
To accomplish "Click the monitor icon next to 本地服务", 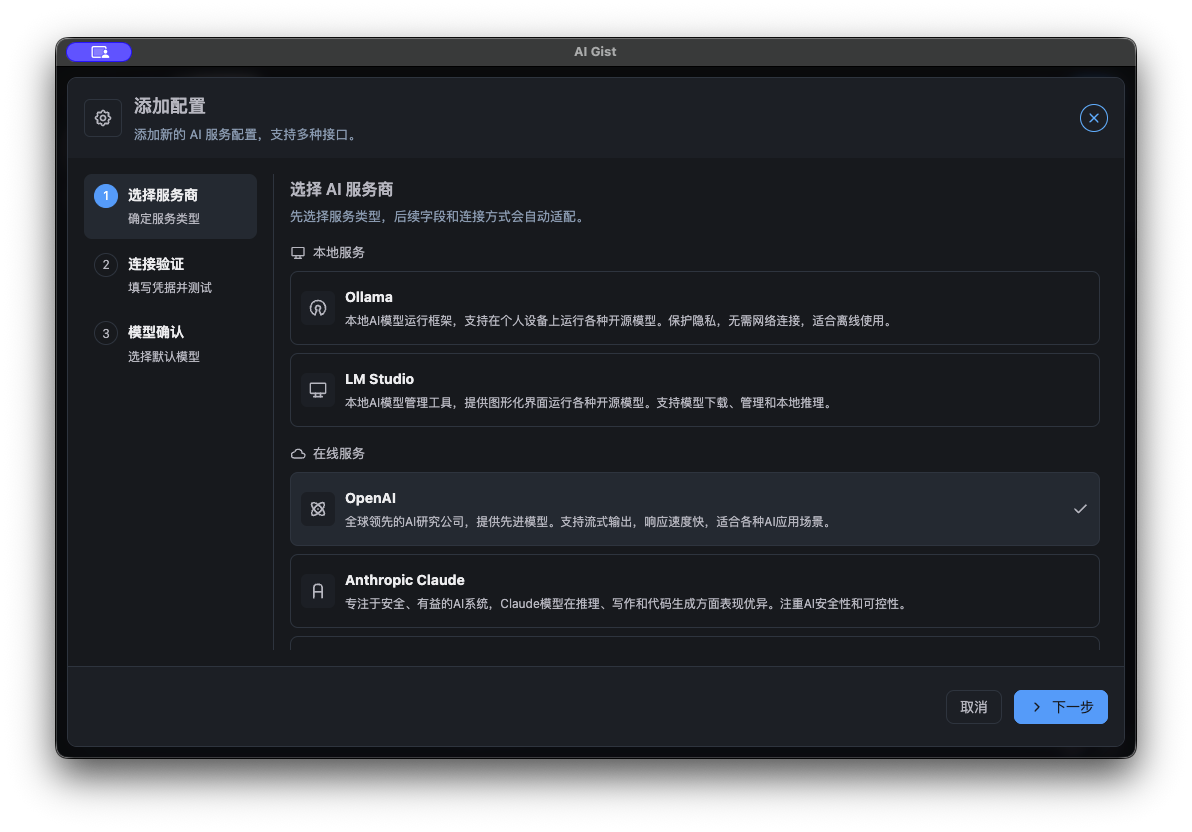I will pos(298,252).
